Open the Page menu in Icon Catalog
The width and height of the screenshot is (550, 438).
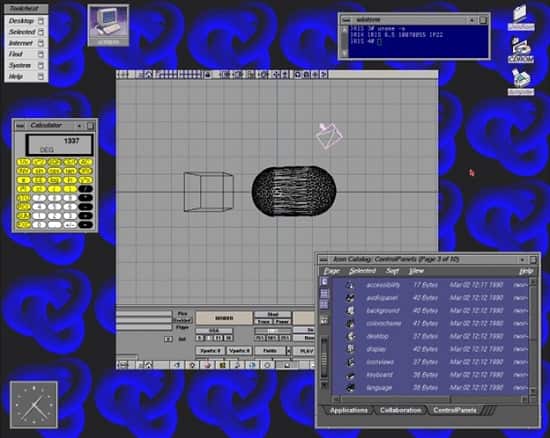331,271
